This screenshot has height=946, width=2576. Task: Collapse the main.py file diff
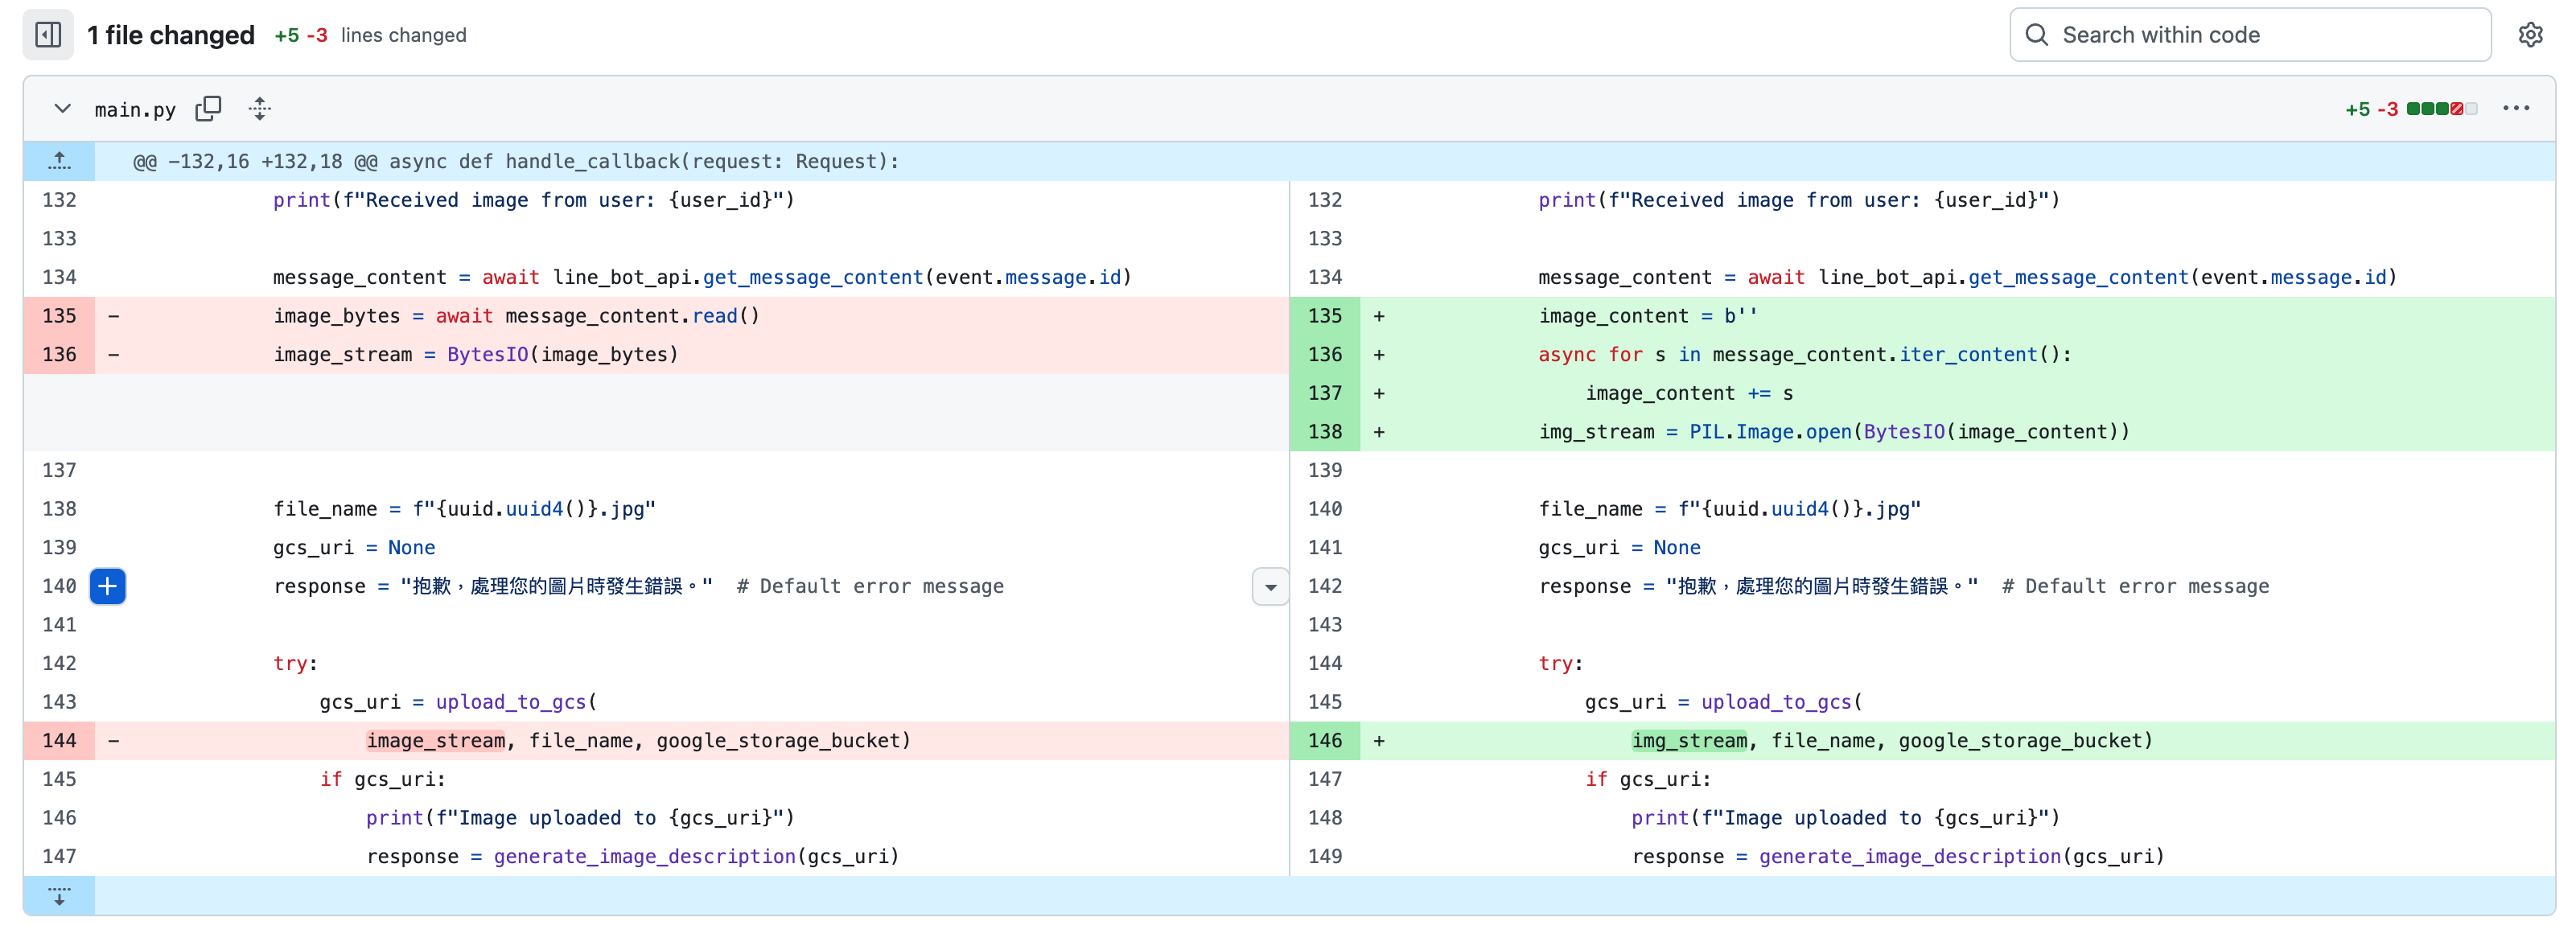[x=62, y=109]
